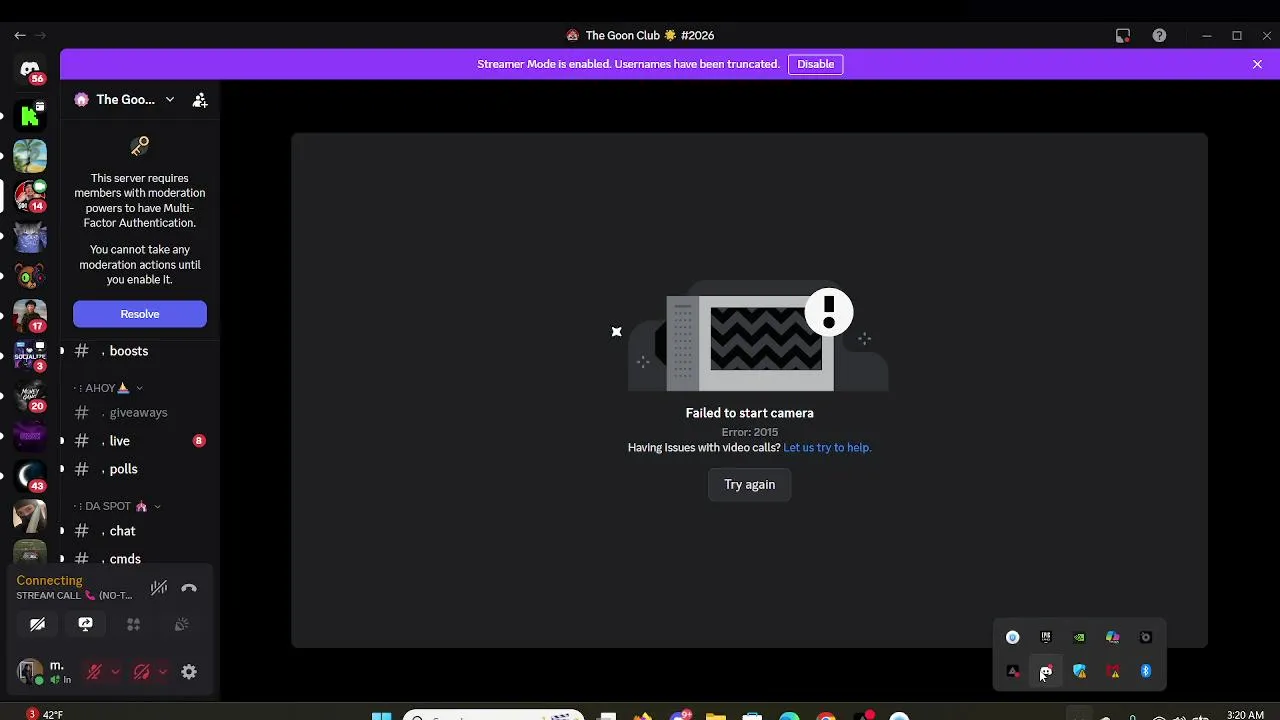
Task: Click the user avatar in bottom panel
Action: pyautogui.click(x=30, y=671)
